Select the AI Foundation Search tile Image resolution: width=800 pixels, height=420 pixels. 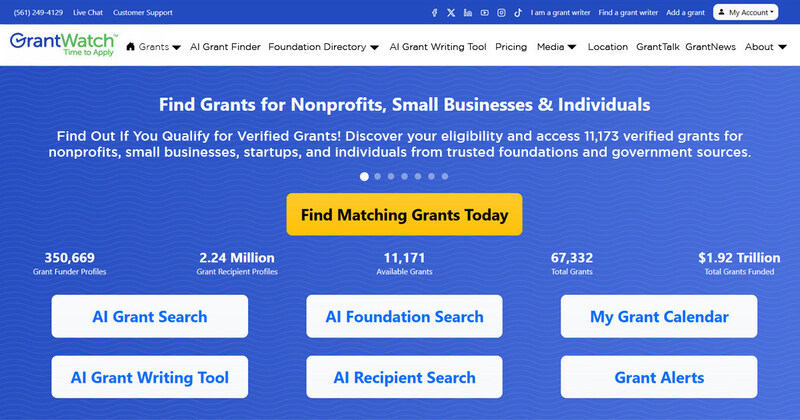point(404,317)
